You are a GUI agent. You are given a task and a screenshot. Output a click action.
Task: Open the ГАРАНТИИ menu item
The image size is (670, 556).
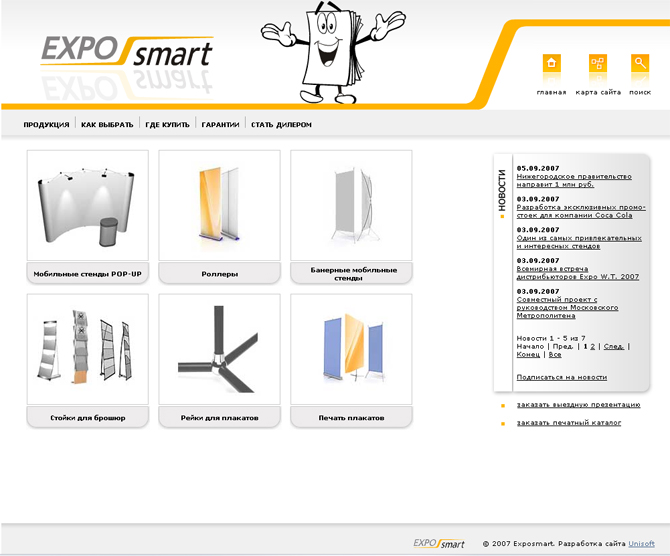click(x=220, y=125)
